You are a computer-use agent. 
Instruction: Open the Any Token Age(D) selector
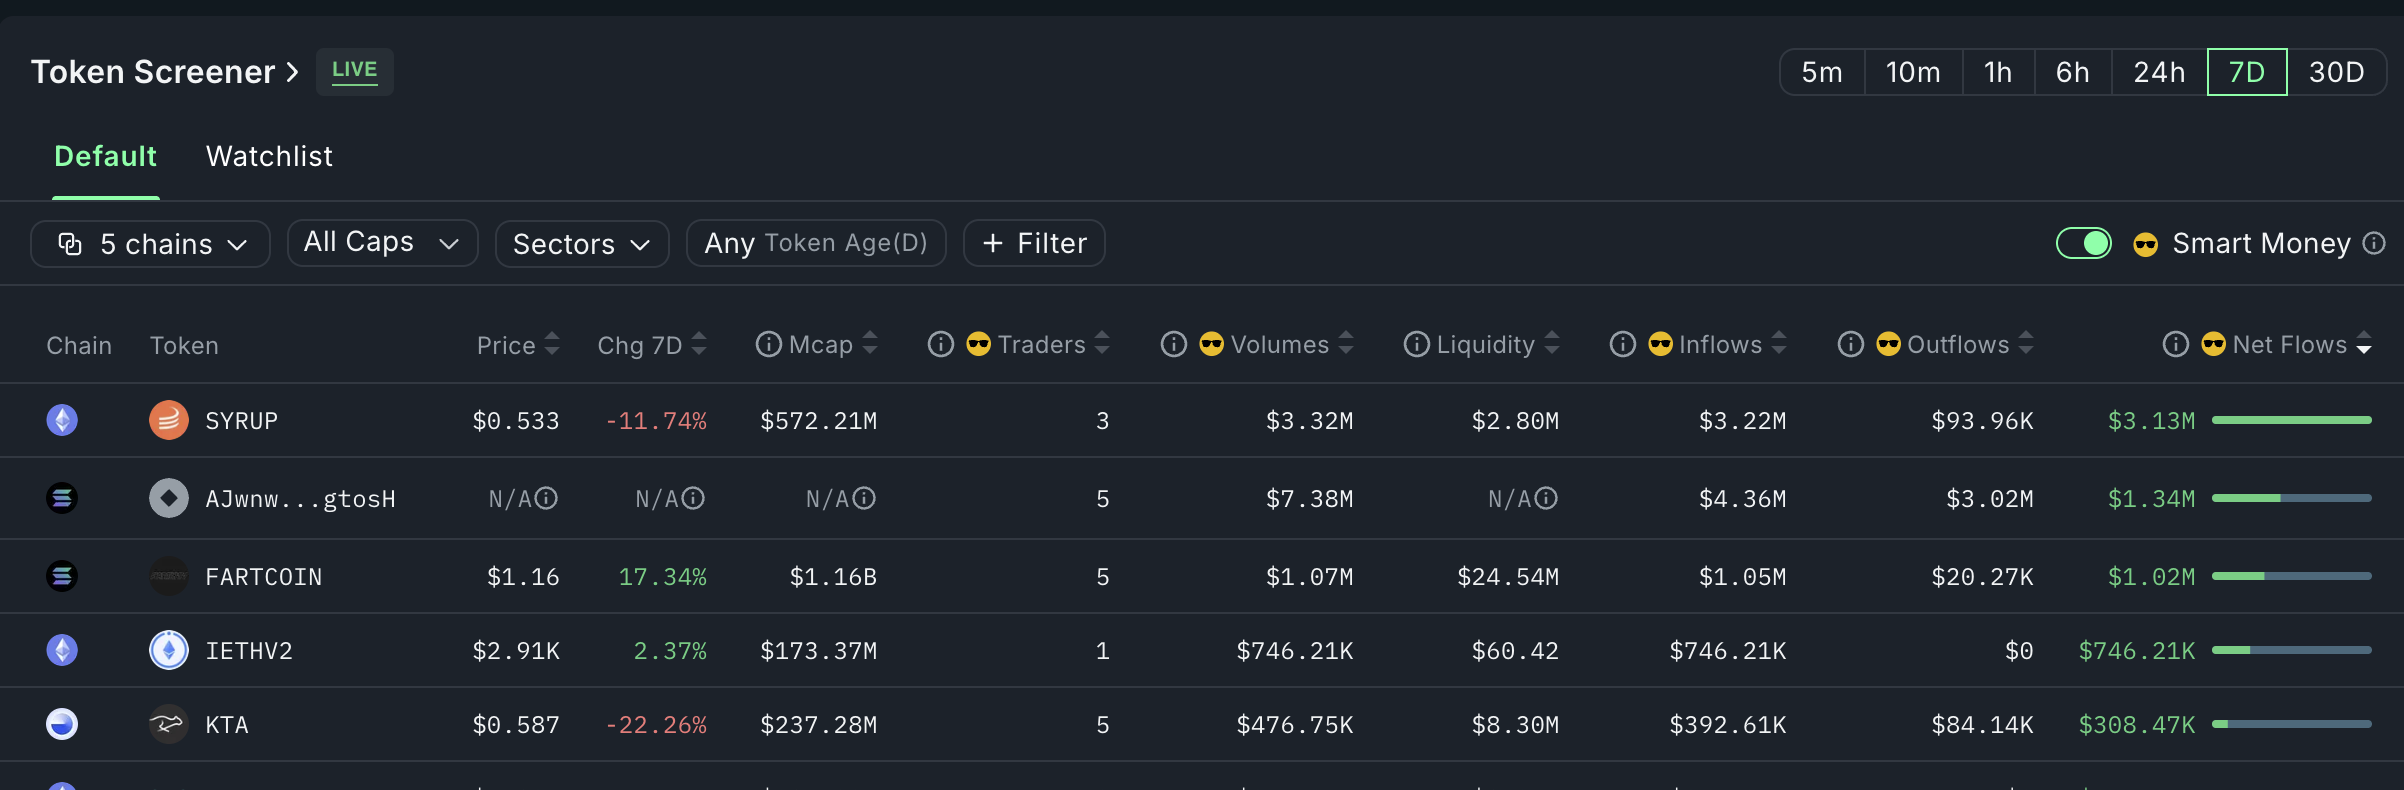click(816, 243)
